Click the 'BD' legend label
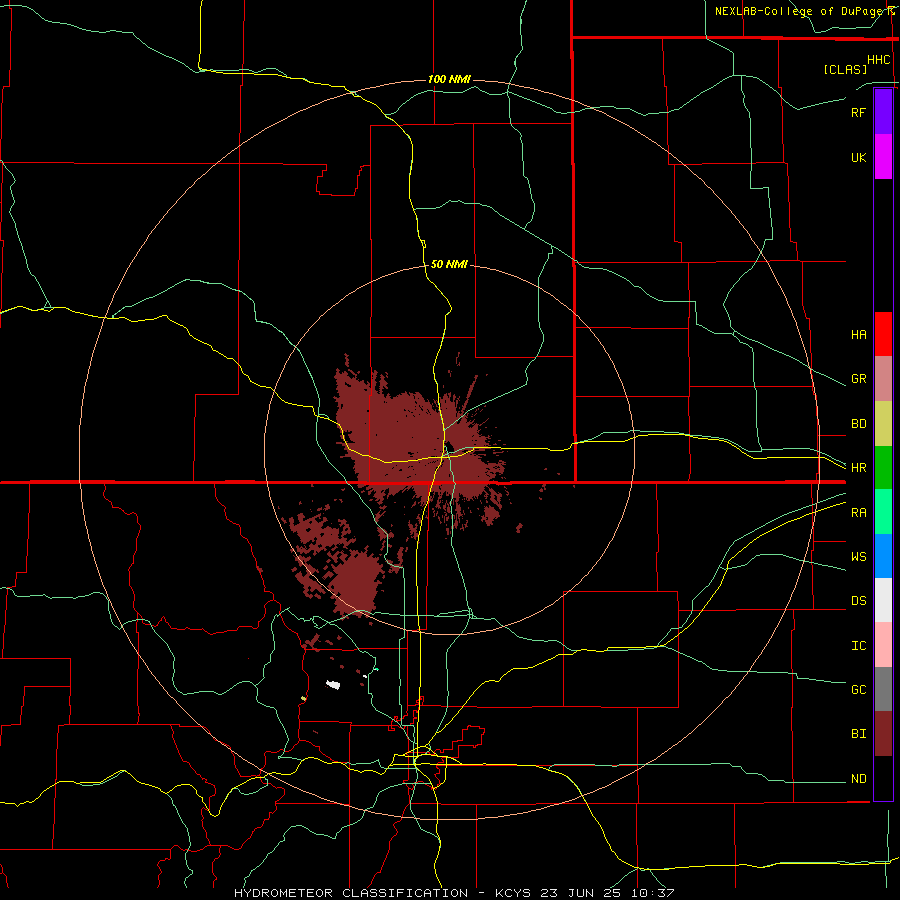The image size is (900, 900). click(858, 424)
